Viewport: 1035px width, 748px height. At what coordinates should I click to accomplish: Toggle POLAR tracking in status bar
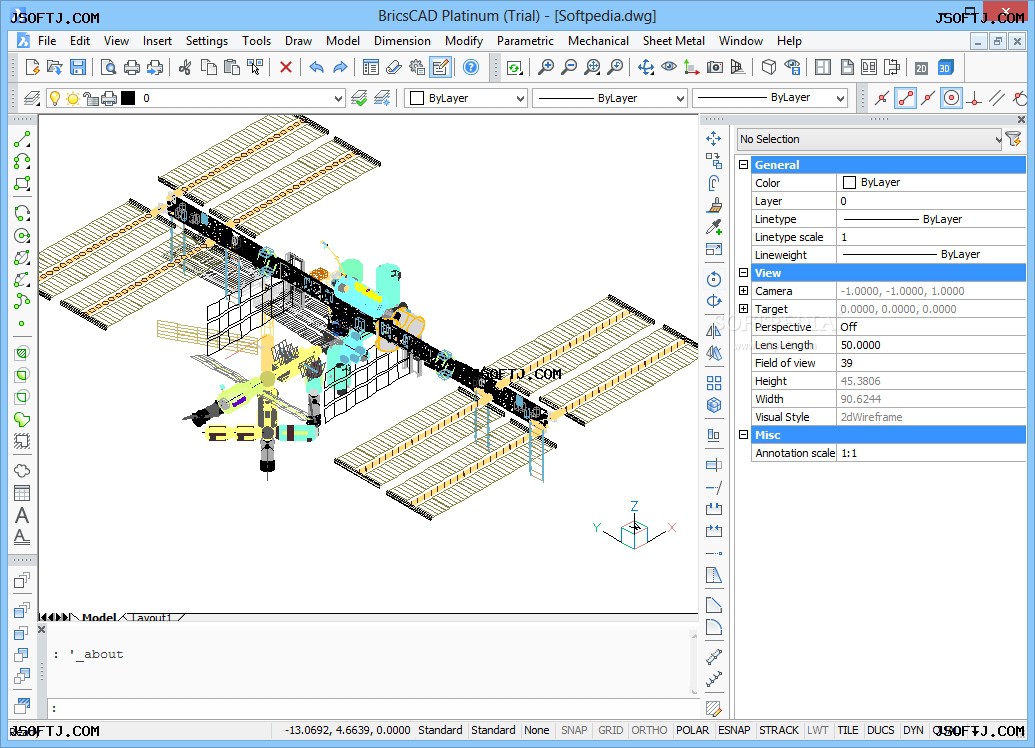click(x=692, y=730)
